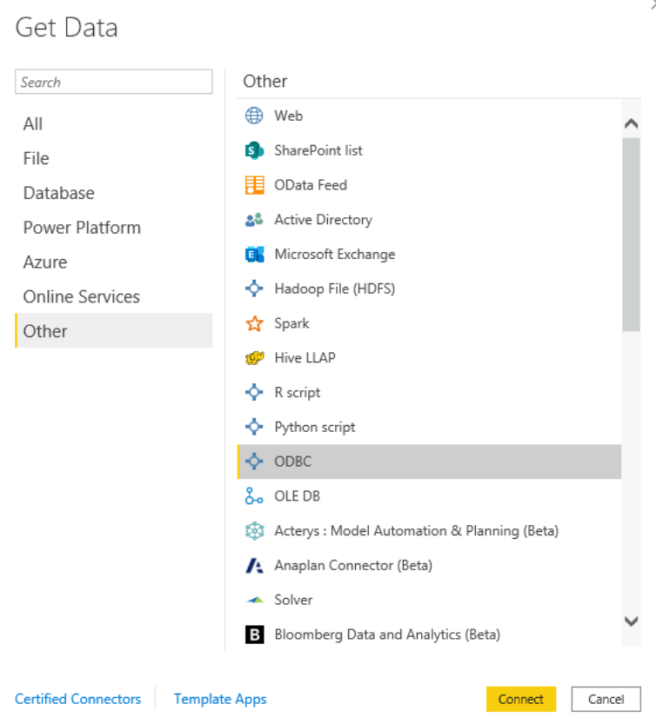
Task: Click the Spark star icon
Action: (254, 324)
